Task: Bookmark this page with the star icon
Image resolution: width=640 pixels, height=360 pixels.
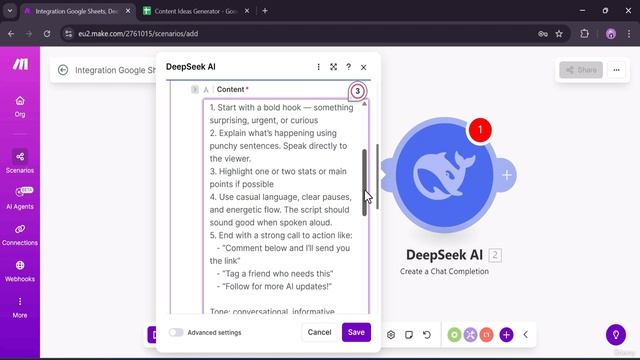Action: (559, 34)
